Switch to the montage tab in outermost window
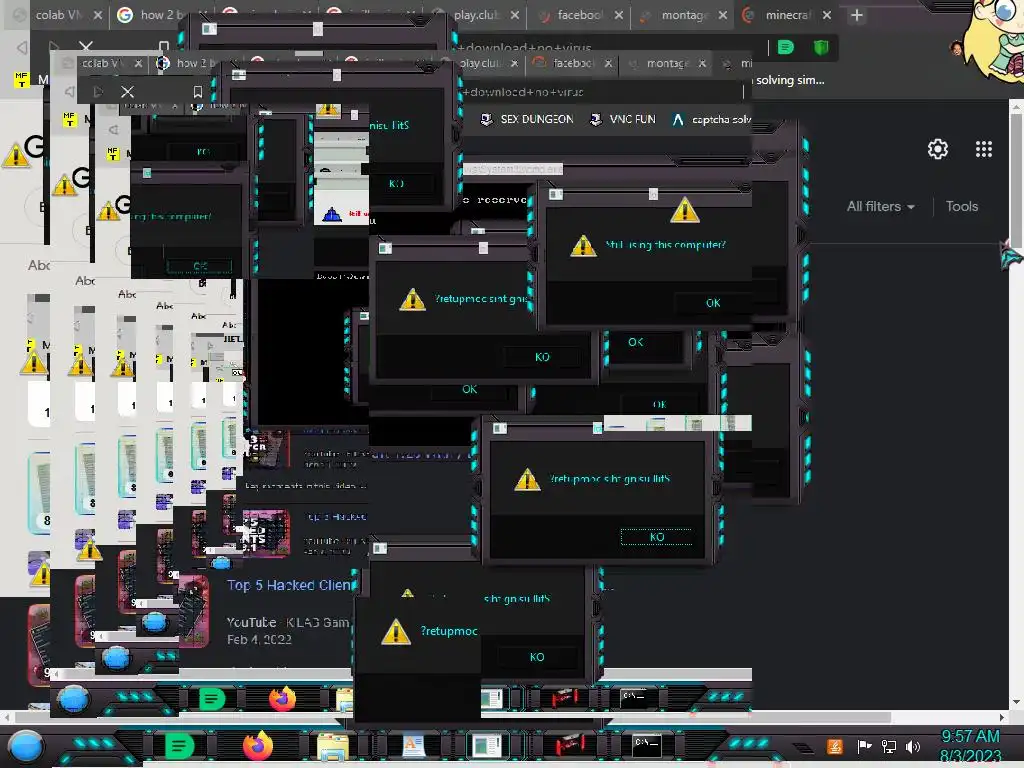Viewport: 1024px width, 768px height. [682, 14]
